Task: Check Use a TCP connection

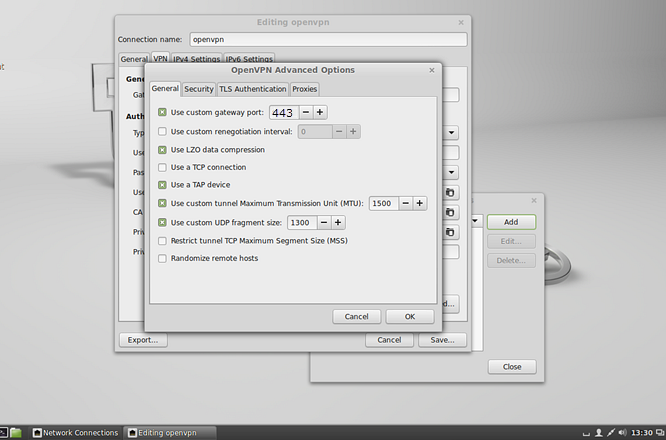Action: click(162, 167)
